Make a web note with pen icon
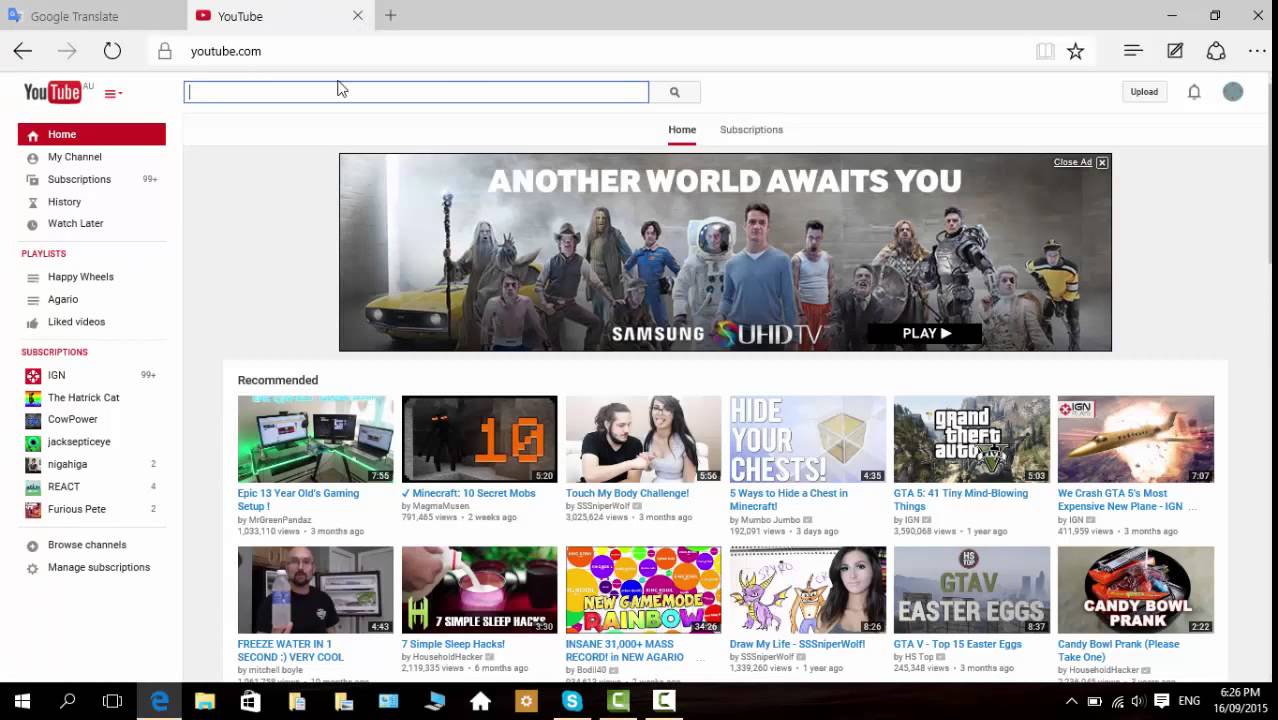The width and height of the screenshot is (1278, 720). point(1175,51)
